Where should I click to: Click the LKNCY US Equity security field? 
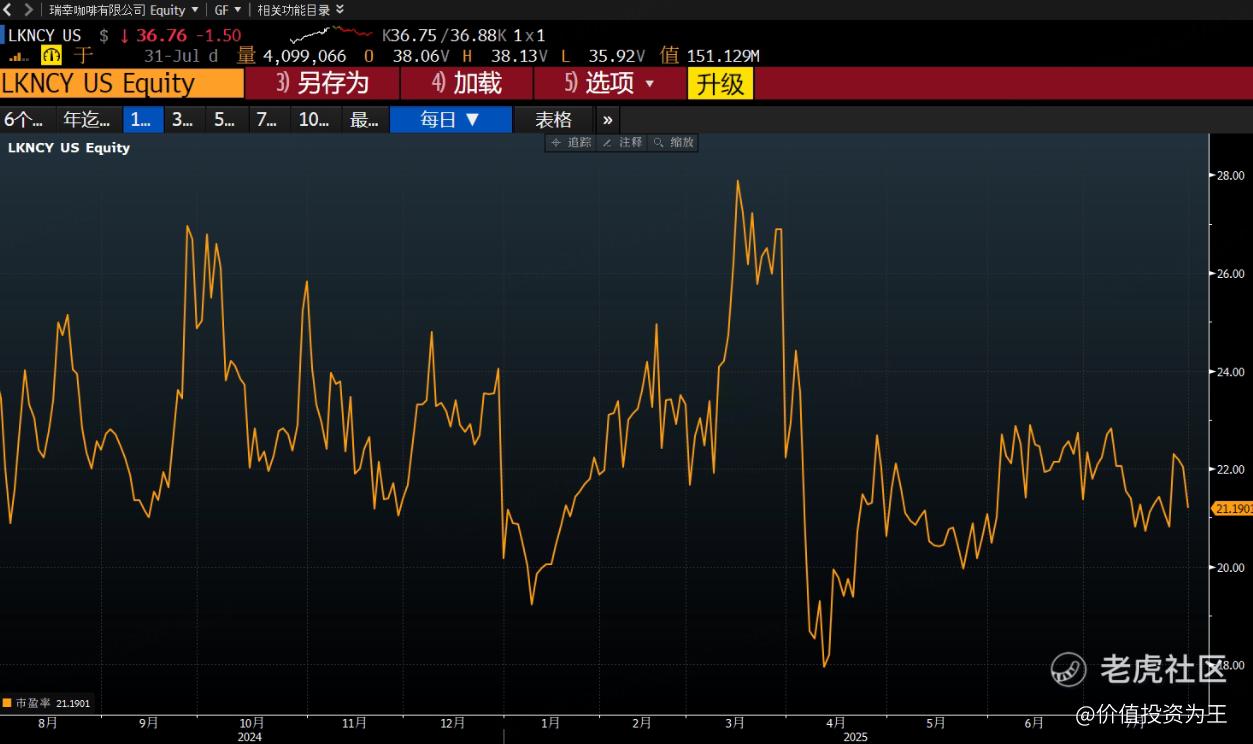click(122, 83)
